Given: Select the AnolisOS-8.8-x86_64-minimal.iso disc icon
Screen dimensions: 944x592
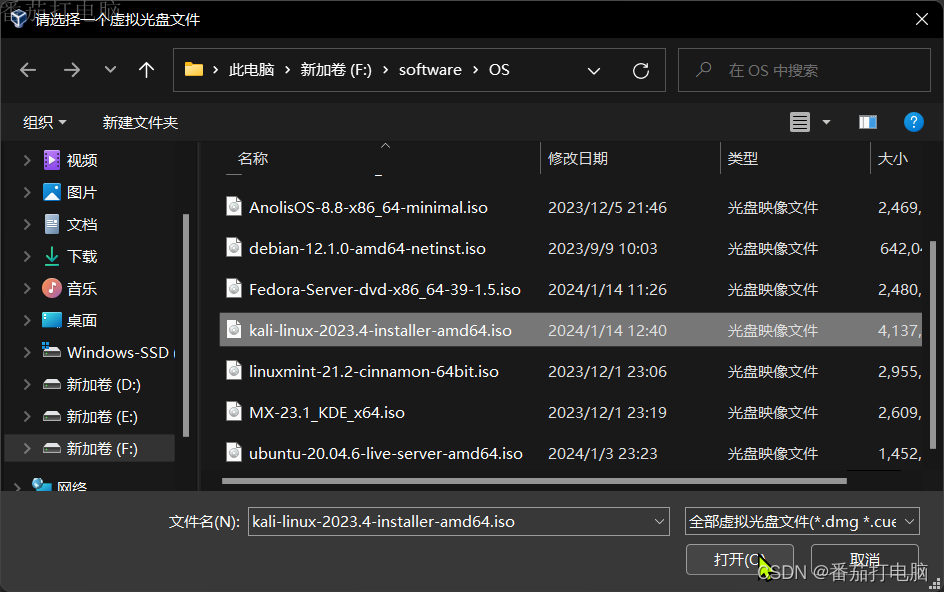Looking at the screenshot, I should click(234, 207).
